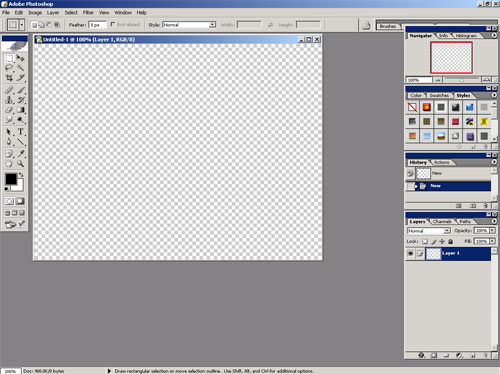
Task: Select the Rectangular Marquee tool
Action: click(x=9, y=58)
